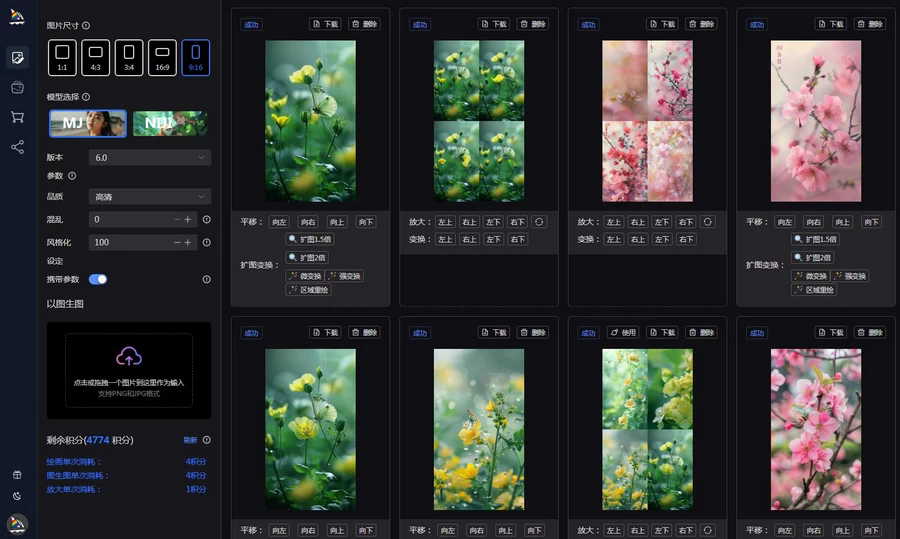Open the gallery icon below the drawing icon
This screenshot has height=539, width=900.
point(17,88)
